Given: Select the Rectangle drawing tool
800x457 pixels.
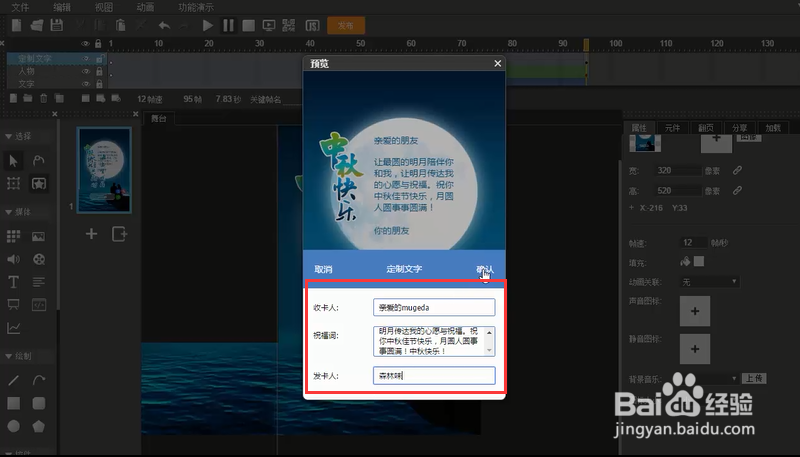Looking at the screenshot, I should (13, 403).
